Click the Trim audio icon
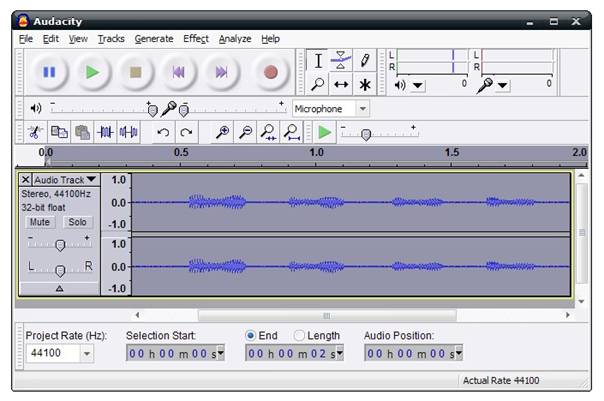 [x=105, y=132]
